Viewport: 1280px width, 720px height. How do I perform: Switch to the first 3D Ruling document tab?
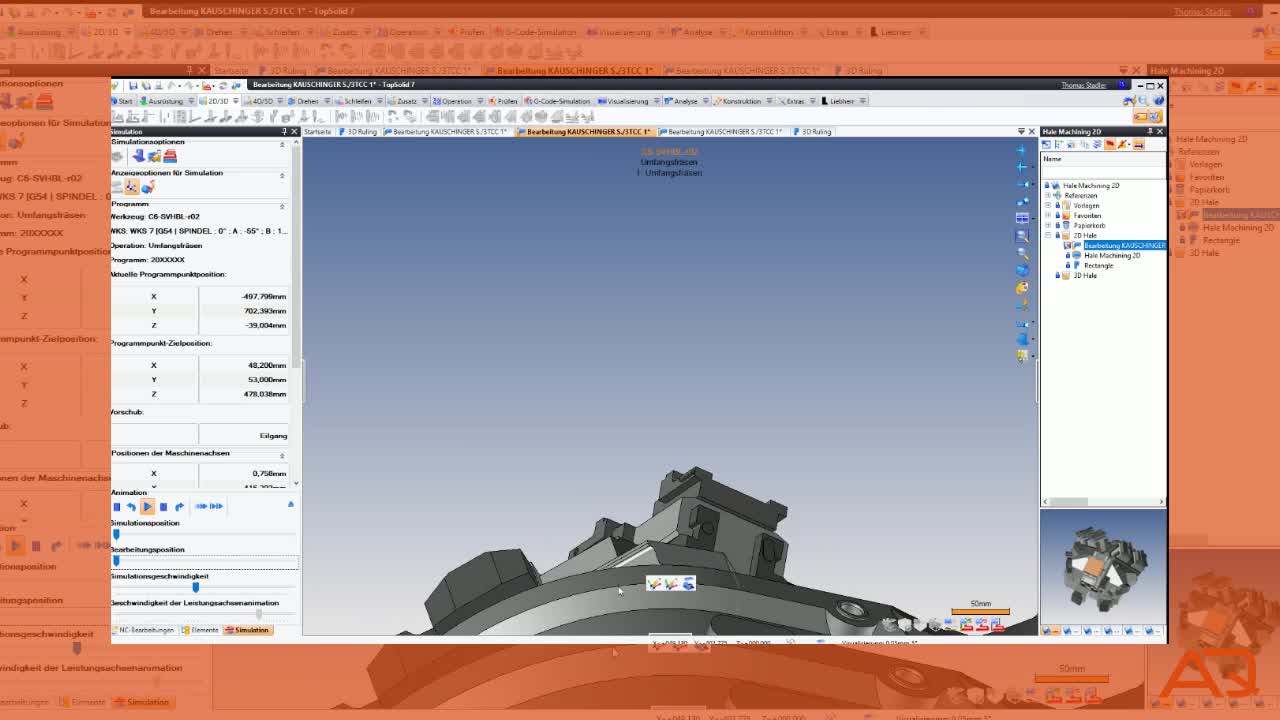click(x=359, y=132)
